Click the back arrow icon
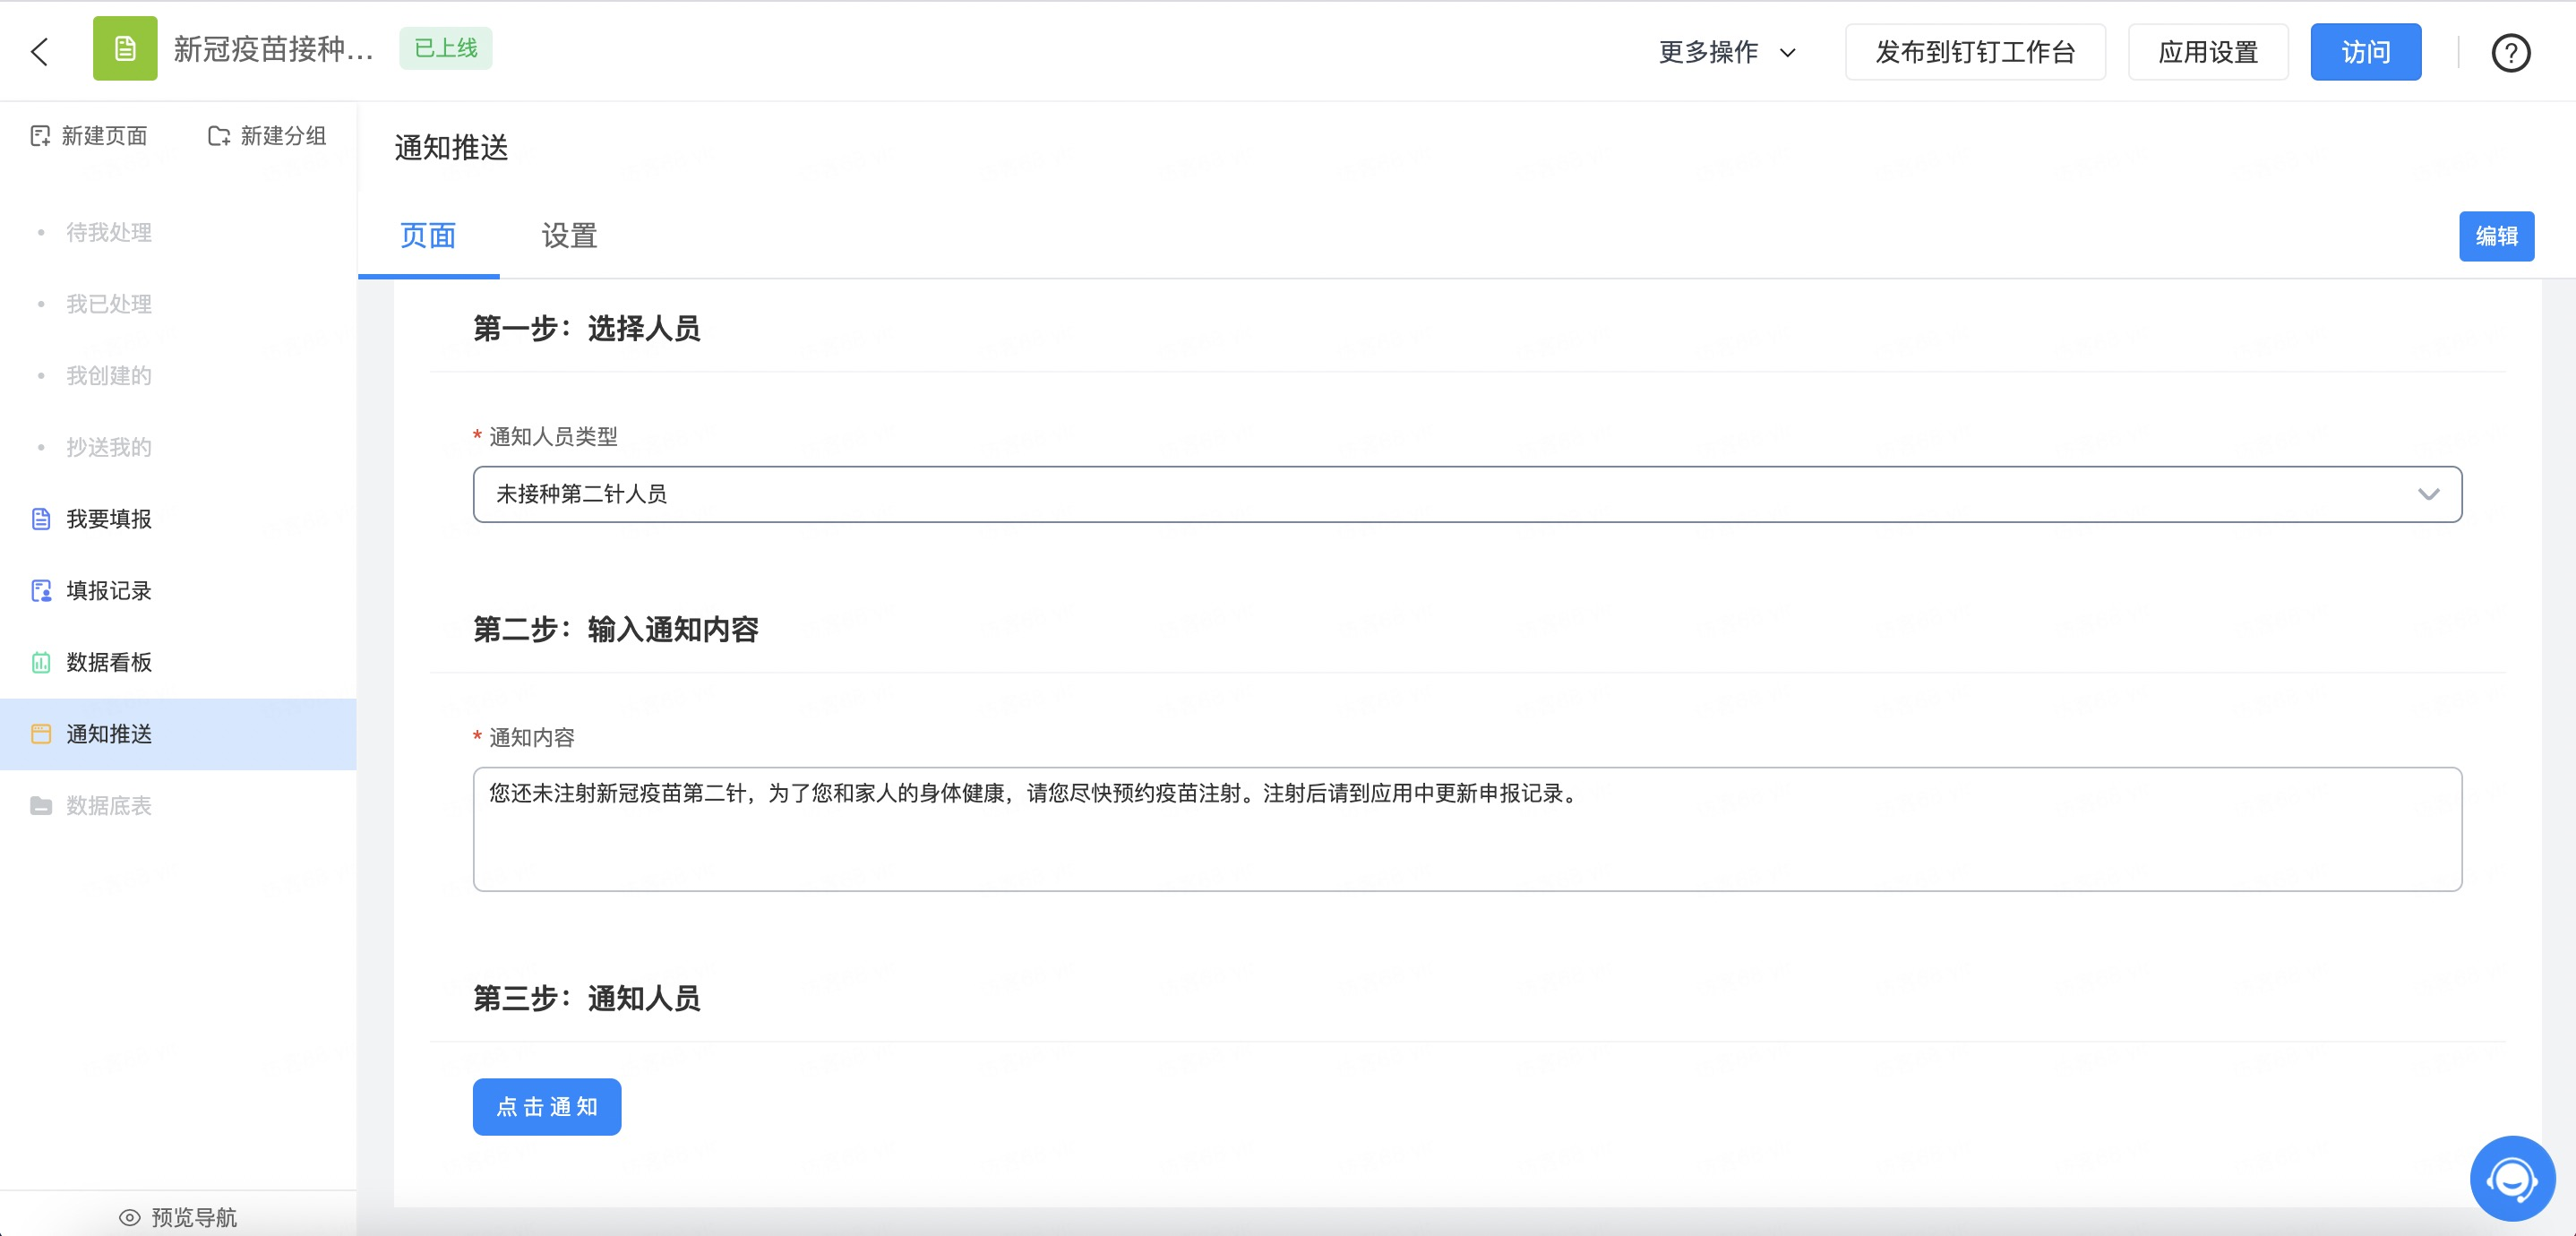 [40, 51]
